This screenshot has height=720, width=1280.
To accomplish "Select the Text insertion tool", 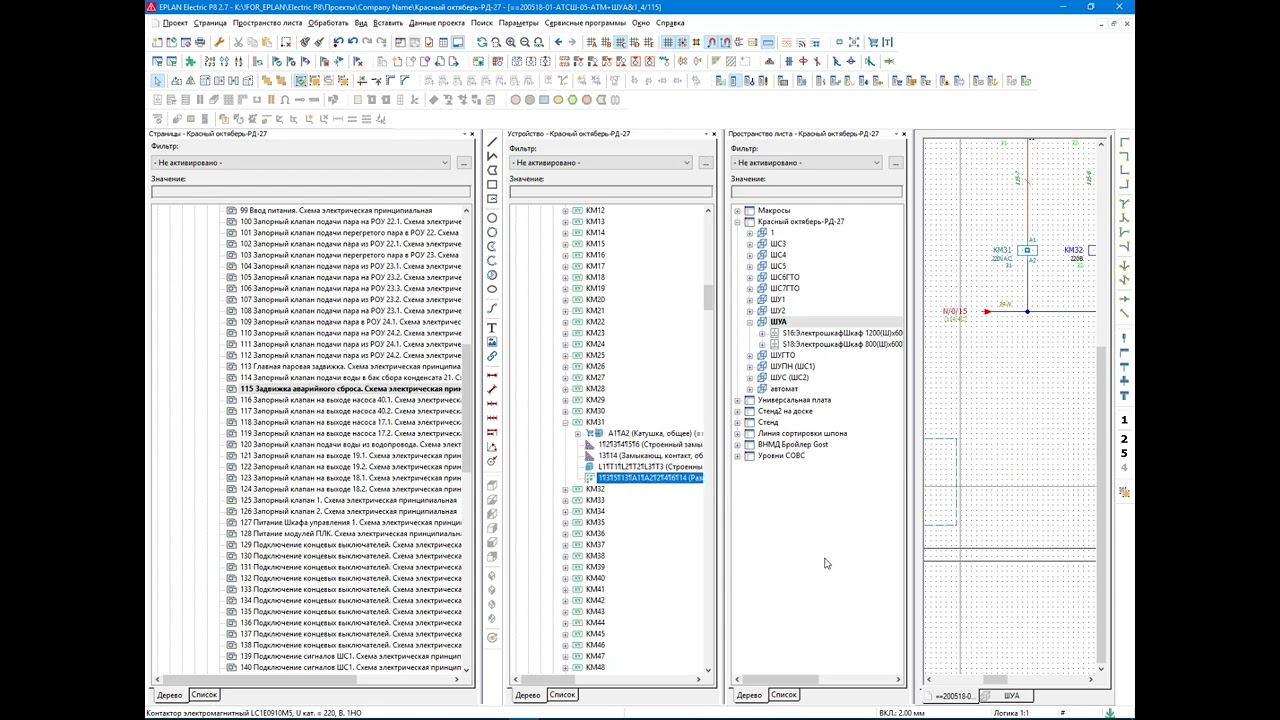I will pos(492,328).
